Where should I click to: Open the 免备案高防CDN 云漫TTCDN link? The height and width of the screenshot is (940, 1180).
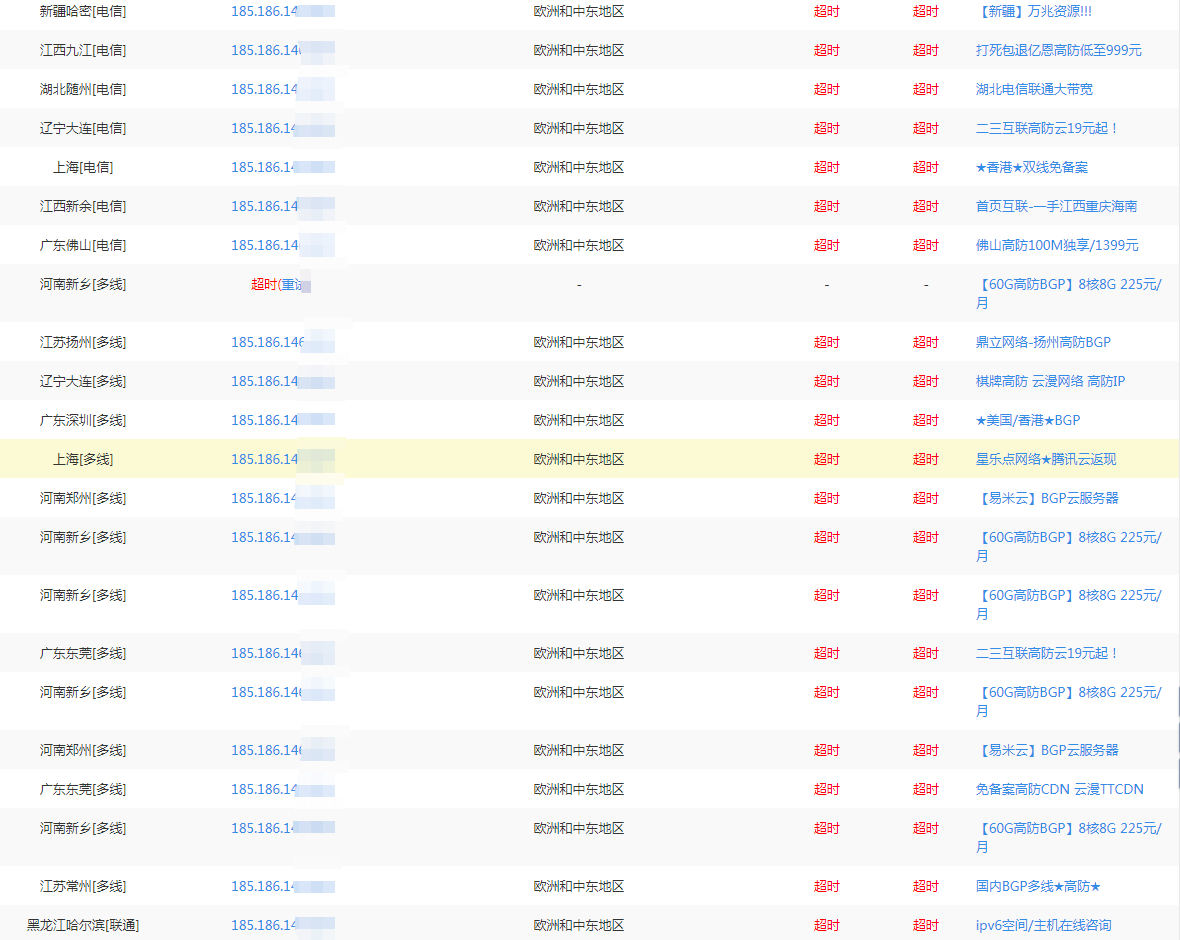pyautogui.click(x=1060, y=789)
